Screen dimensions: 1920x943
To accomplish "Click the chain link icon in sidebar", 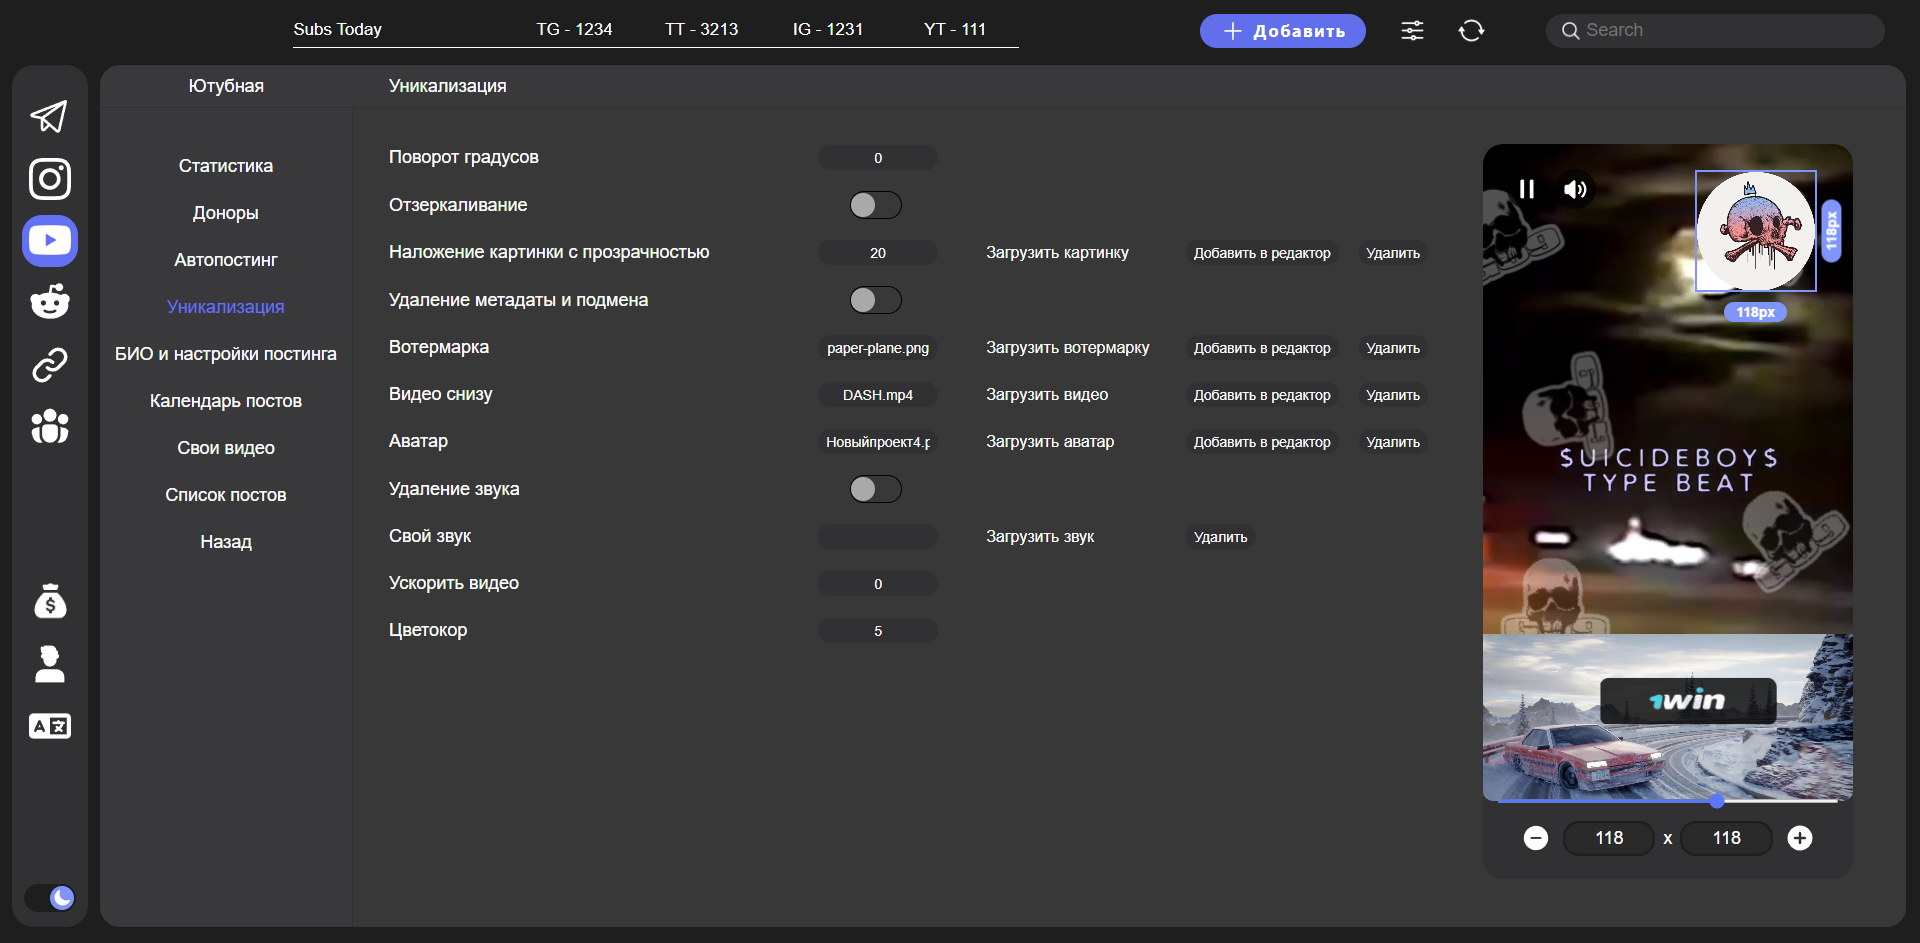I will point(49,365).
